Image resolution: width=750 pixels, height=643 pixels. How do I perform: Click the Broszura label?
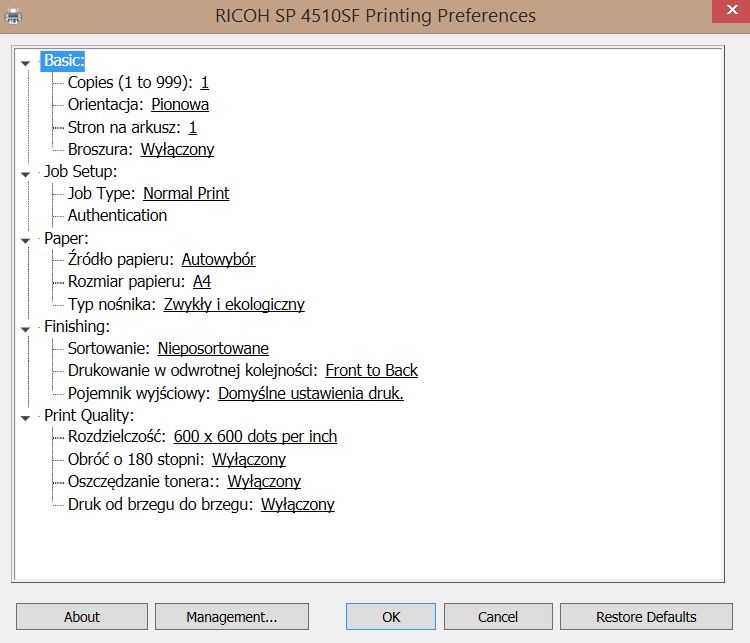coord(100,149)
